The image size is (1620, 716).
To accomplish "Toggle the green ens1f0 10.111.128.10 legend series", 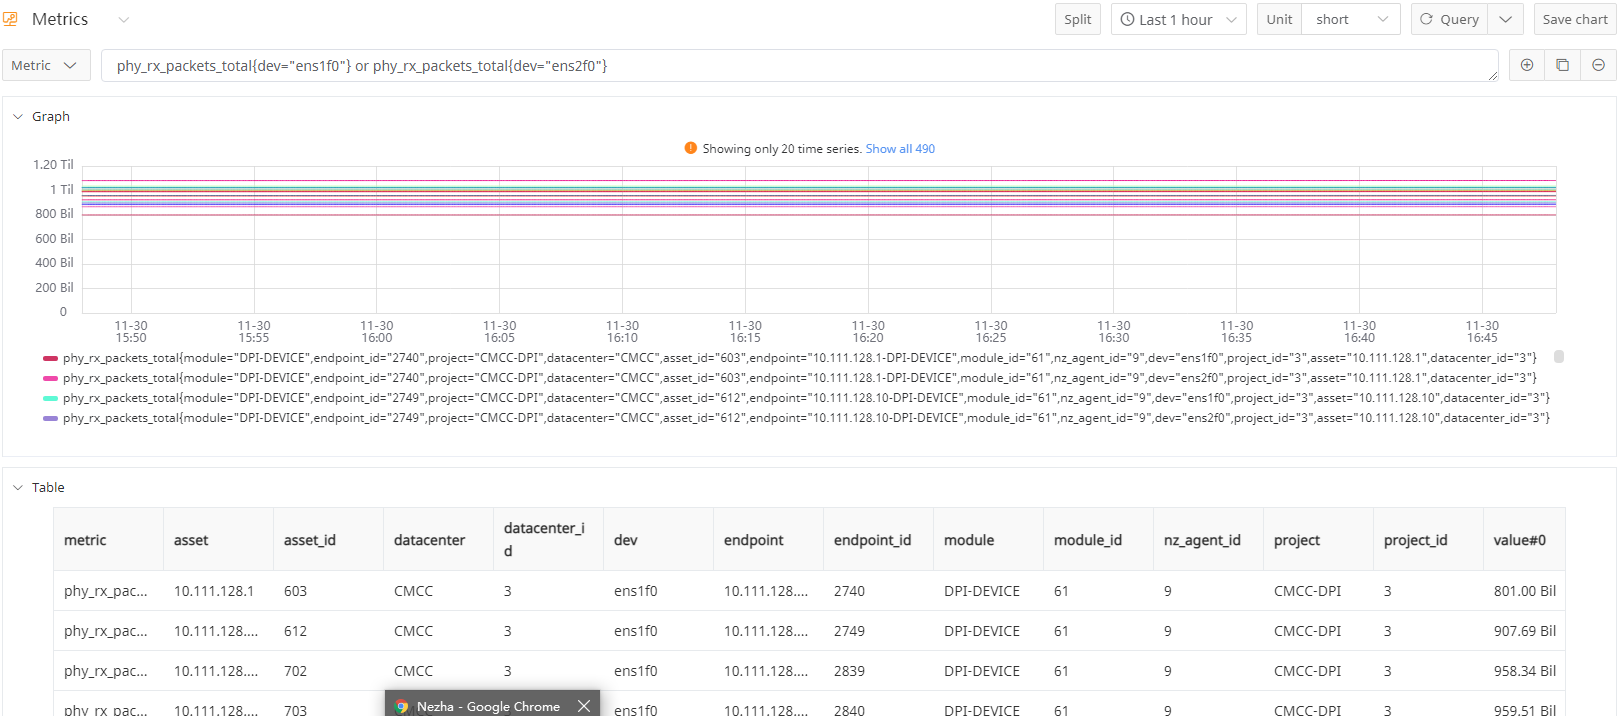I will [50, 398].
